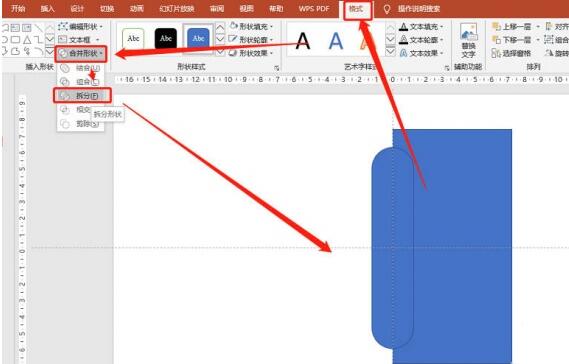569x364 pixels.
Task: Select Fragment (拆分) in merge menu
Action: (82, 96)
